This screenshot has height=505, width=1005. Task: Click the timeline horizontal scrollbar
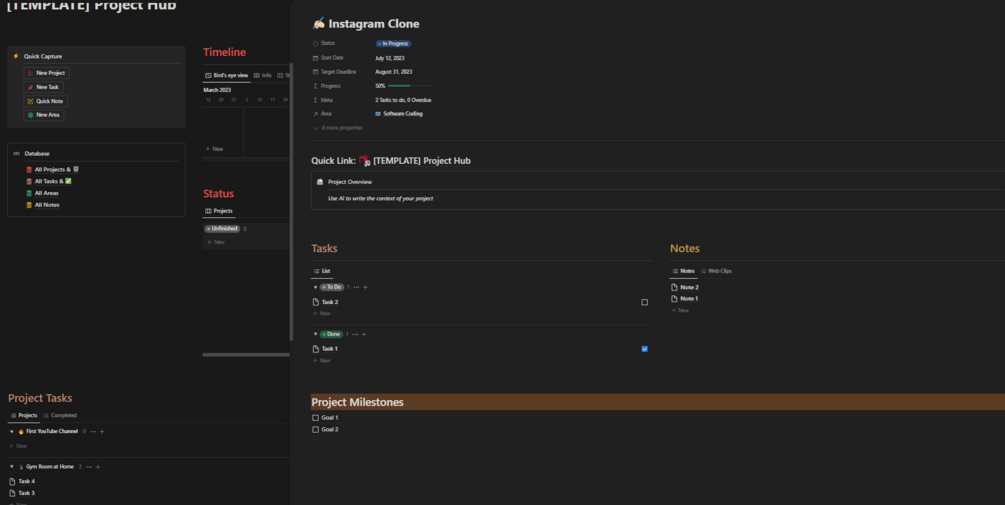point(246,354)
